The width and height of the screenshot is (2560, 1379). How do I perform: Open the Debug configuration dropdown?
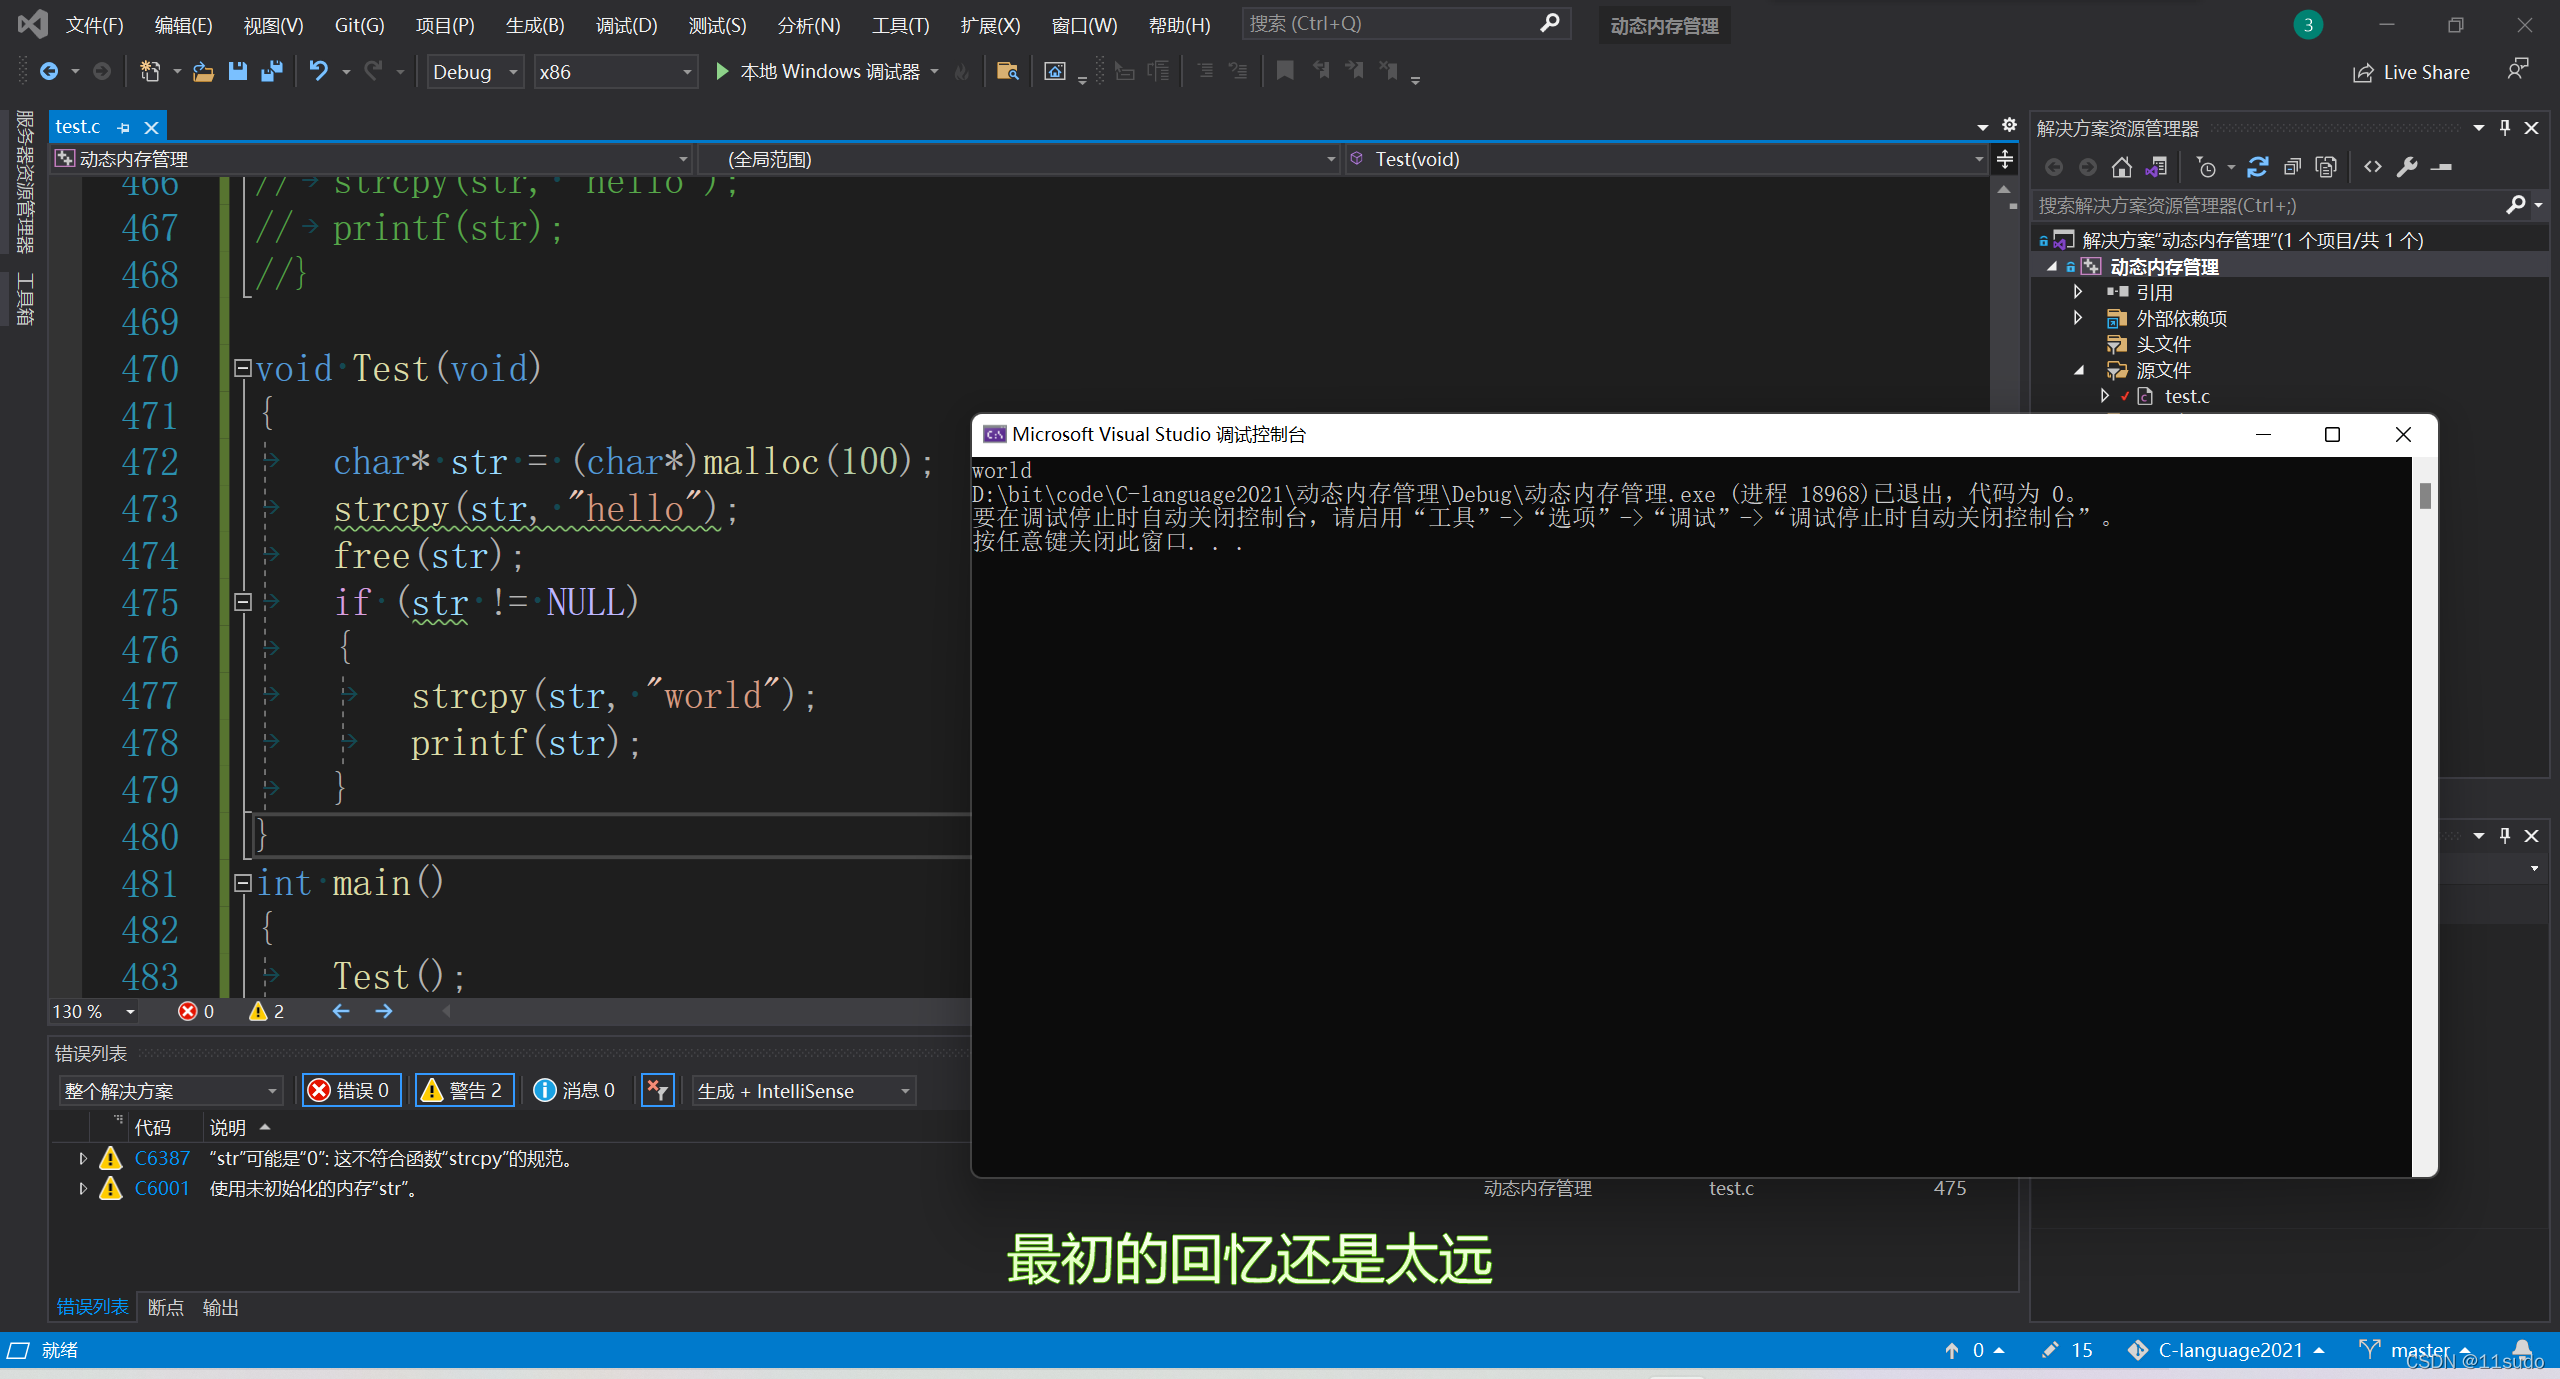(475, 72)
